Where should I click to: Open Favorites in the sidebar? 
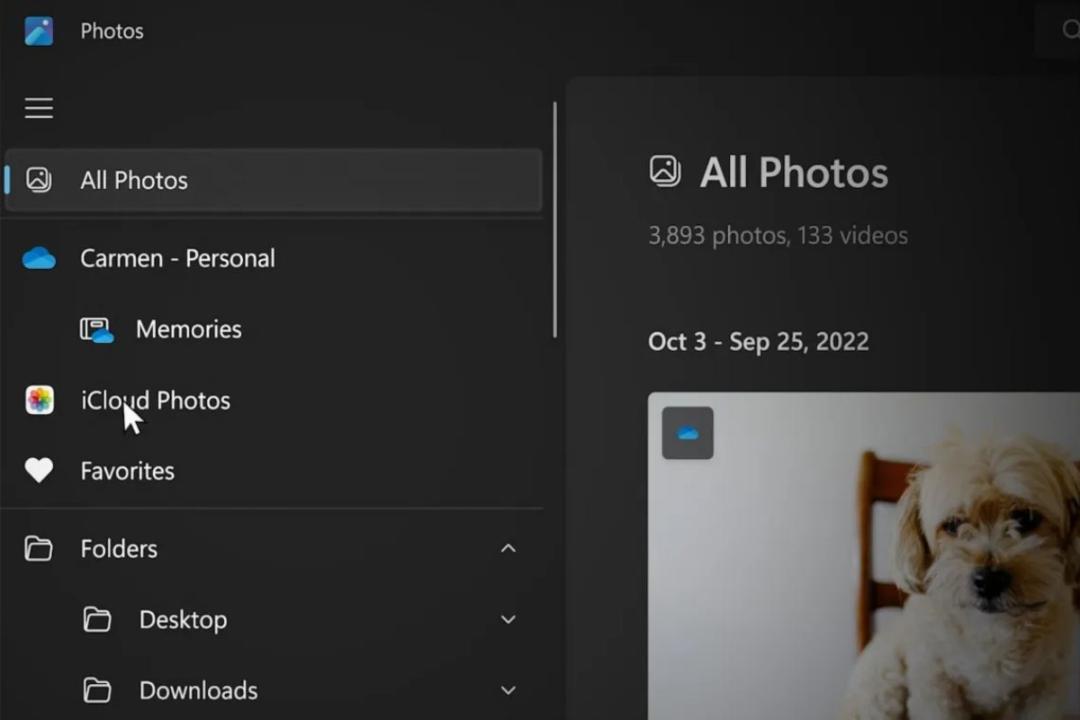pos(273,471)
